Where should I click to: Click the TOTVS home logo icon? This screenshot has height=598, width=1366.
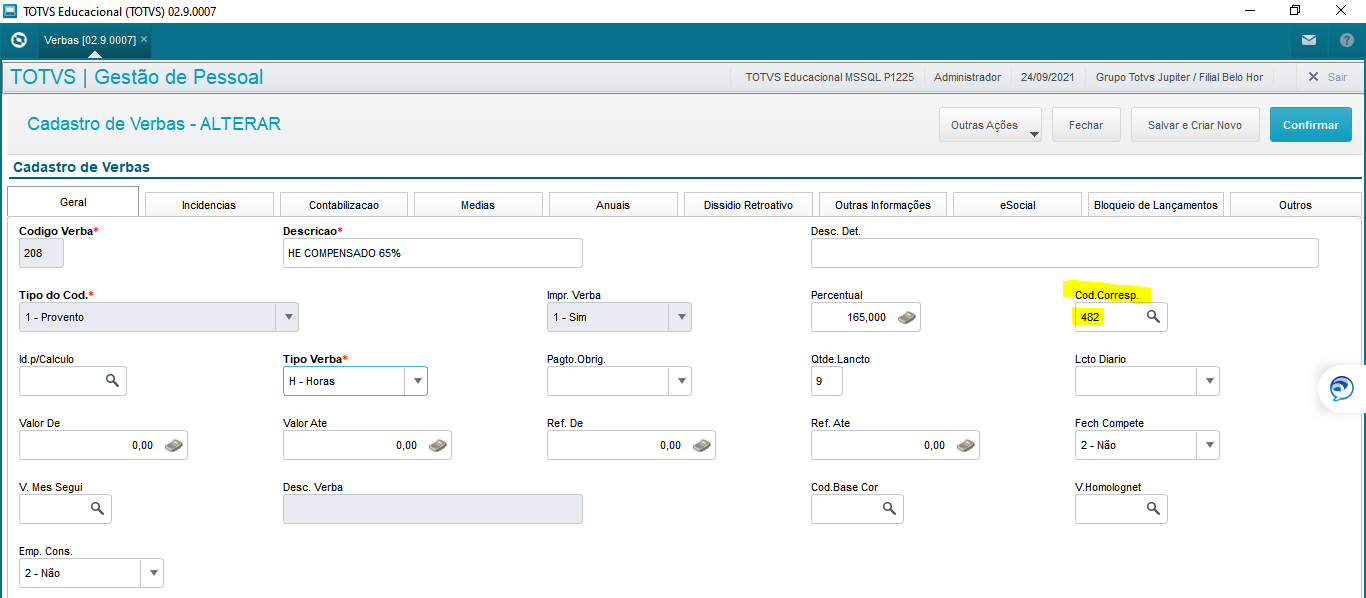point(18,40)
